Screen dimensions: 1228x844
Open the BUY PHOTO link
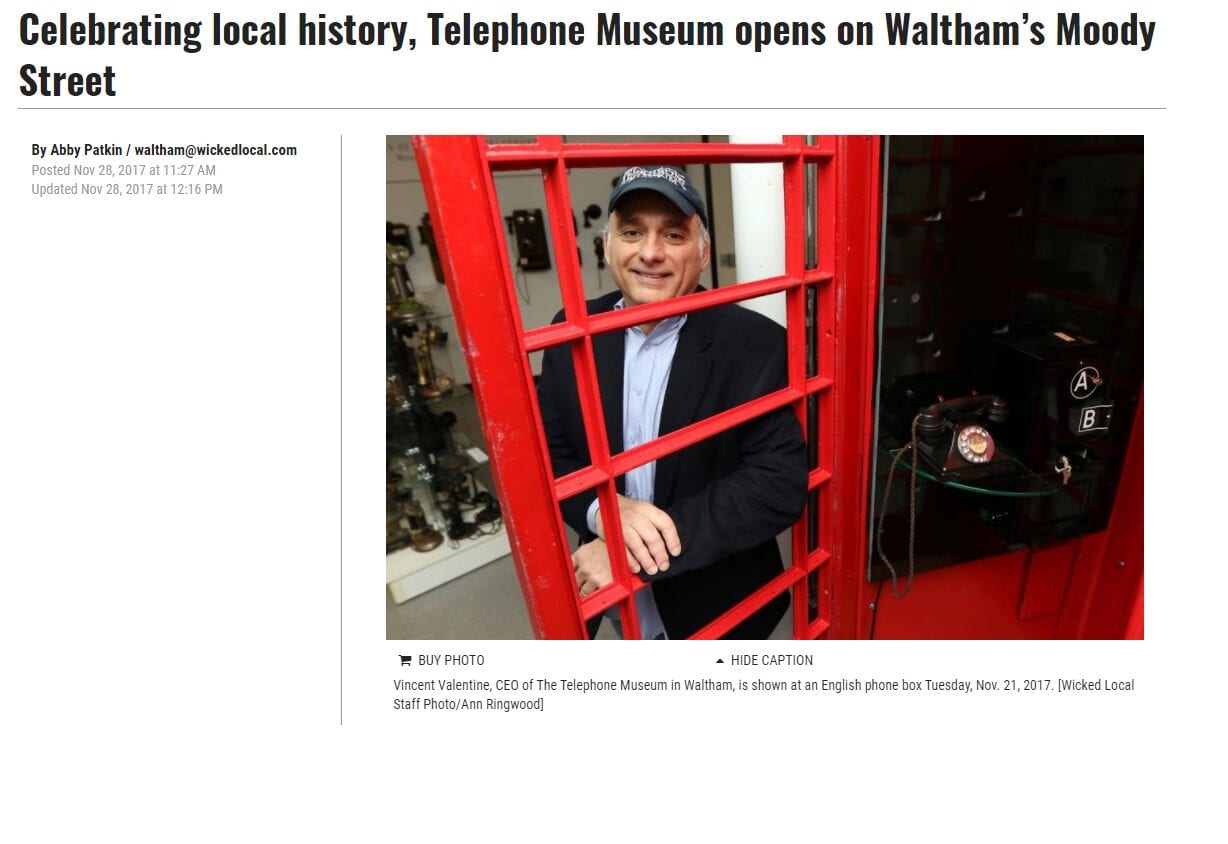point(451,660)
